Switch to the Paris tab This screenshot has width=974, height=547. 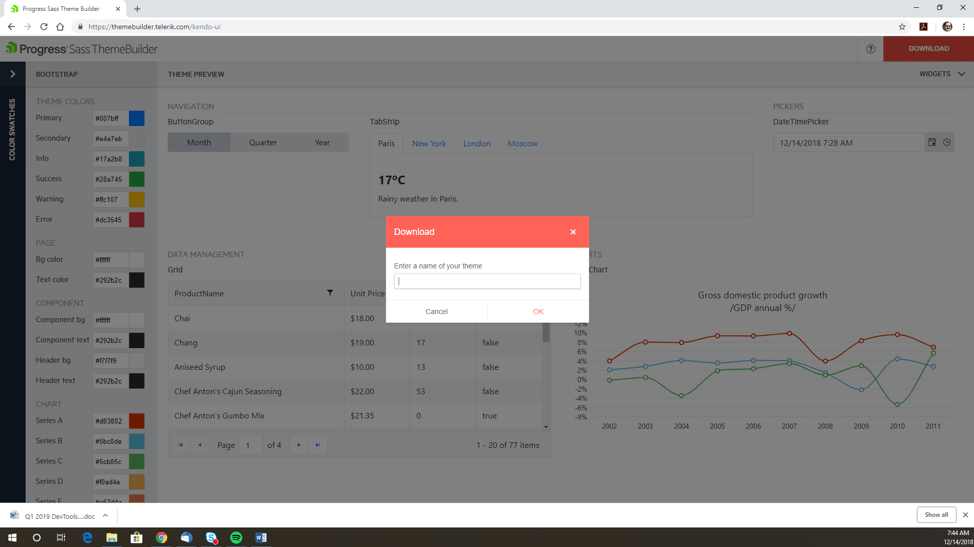[386, 143]
